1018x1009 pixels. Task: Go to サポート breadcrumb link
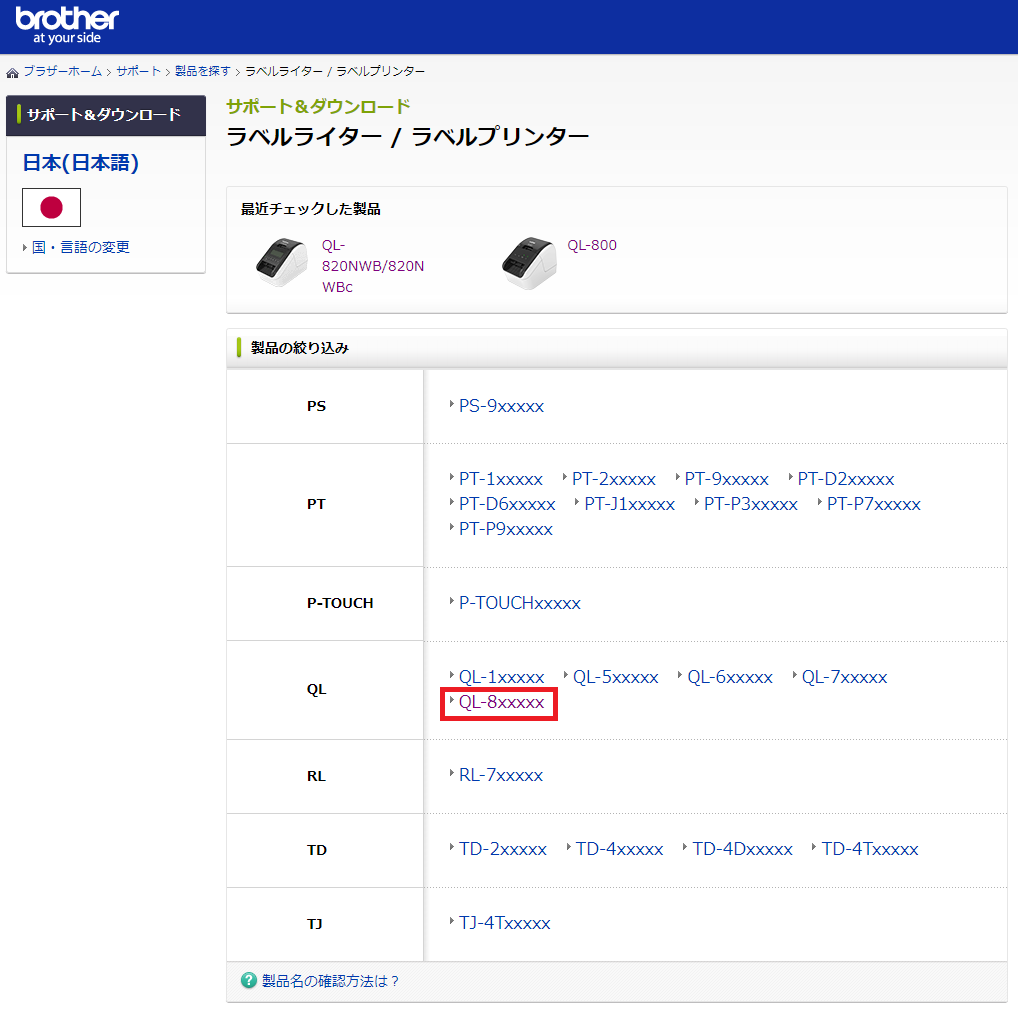(138, 71)
